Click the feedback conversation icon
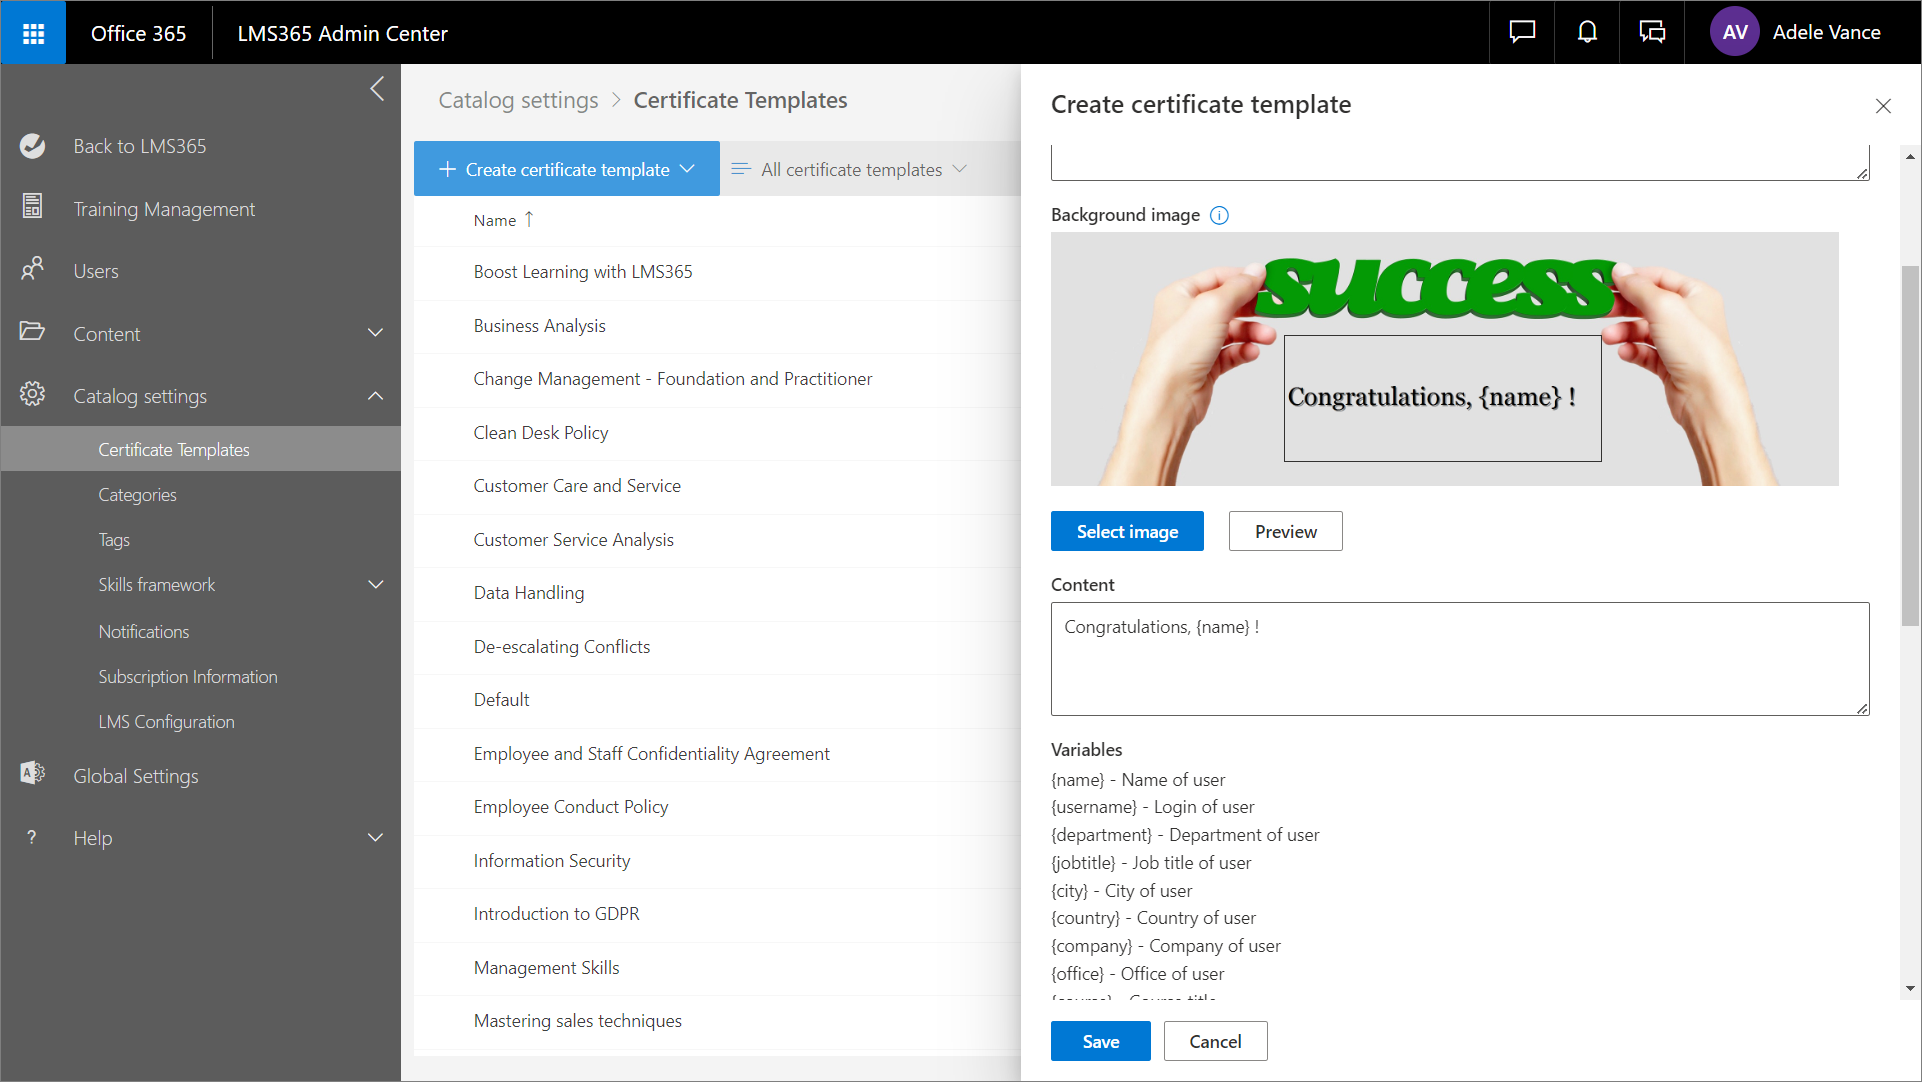 [1652, 33]
